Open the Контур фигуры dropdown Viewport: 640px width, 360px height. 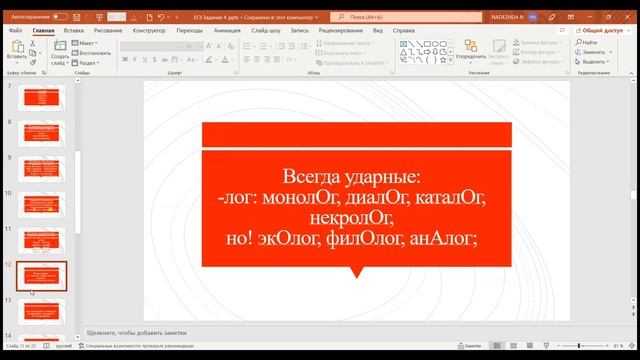[x=536, y=52]
